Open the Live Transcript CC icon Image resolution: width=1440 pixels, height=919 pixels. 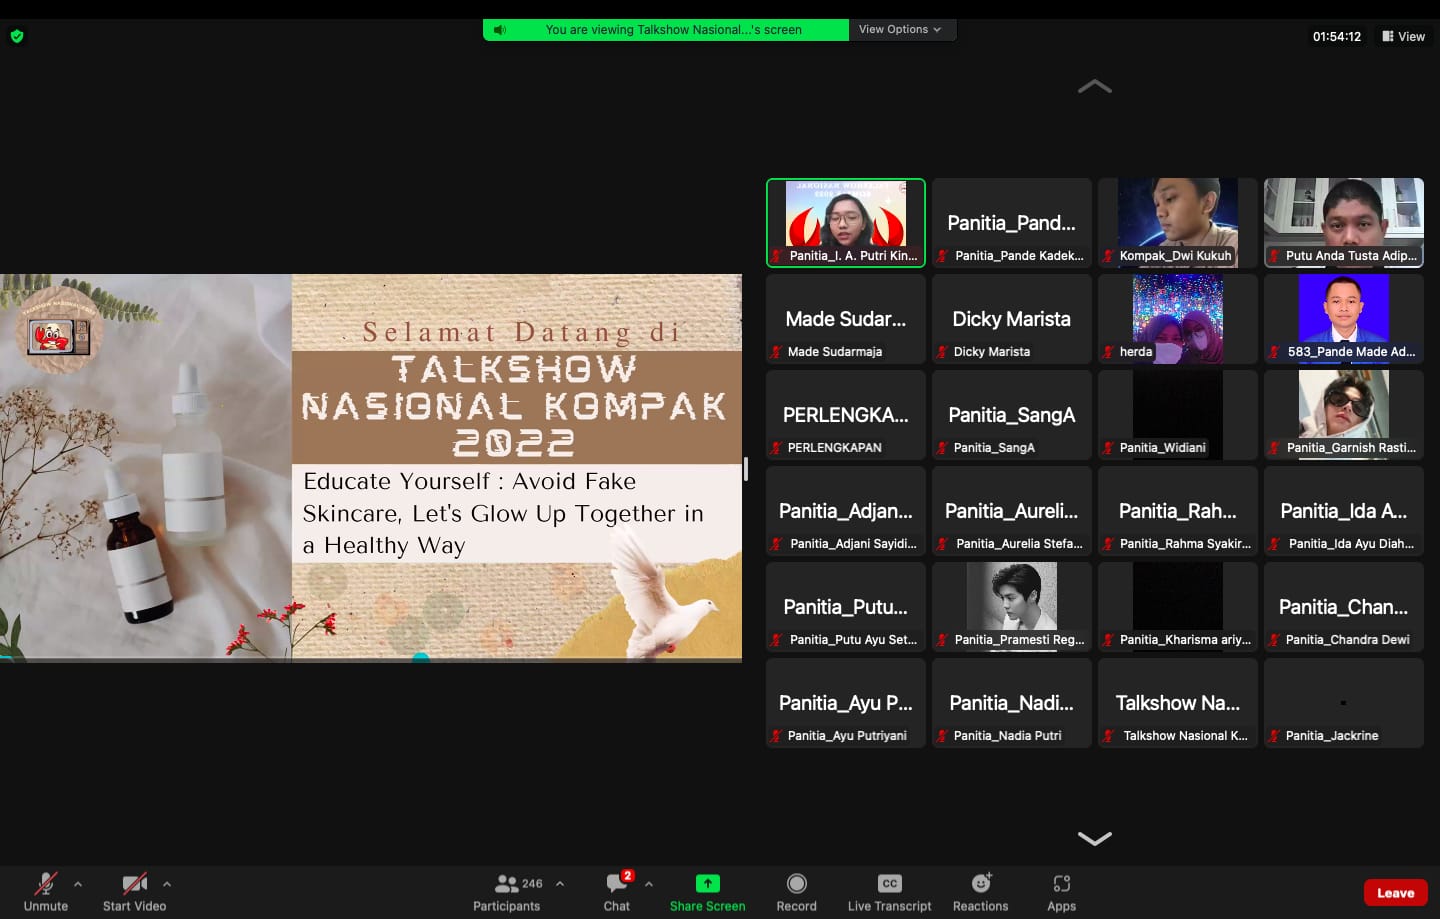point(889,884)
